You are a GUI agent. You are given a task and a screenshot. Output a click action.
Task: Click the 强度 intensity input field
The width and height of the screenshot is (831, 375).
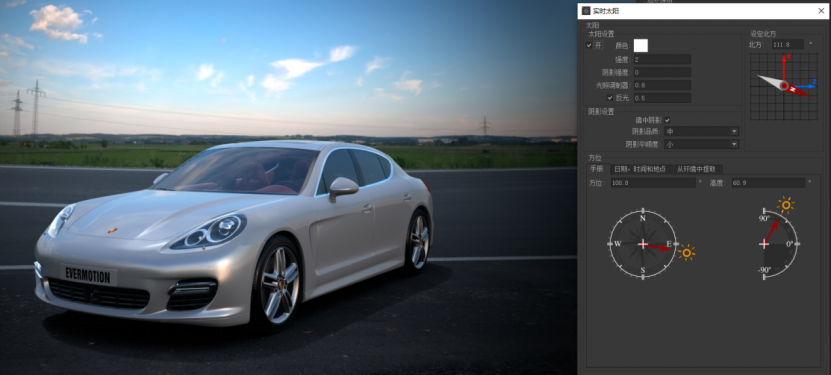pos(662,59)
